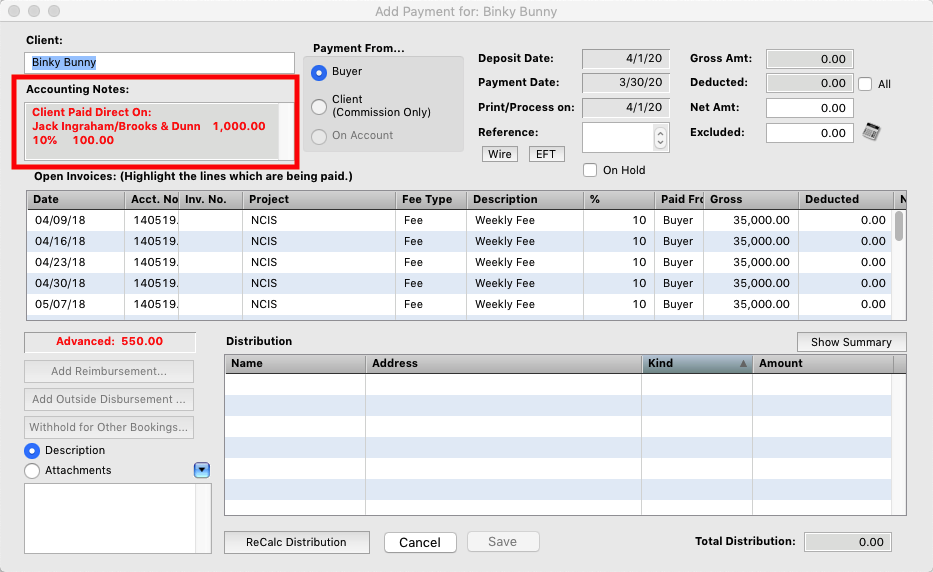Viewport: 933px width, 572px height.
Task: Enable the On Hold checkbox
Action: coord(590,170)
